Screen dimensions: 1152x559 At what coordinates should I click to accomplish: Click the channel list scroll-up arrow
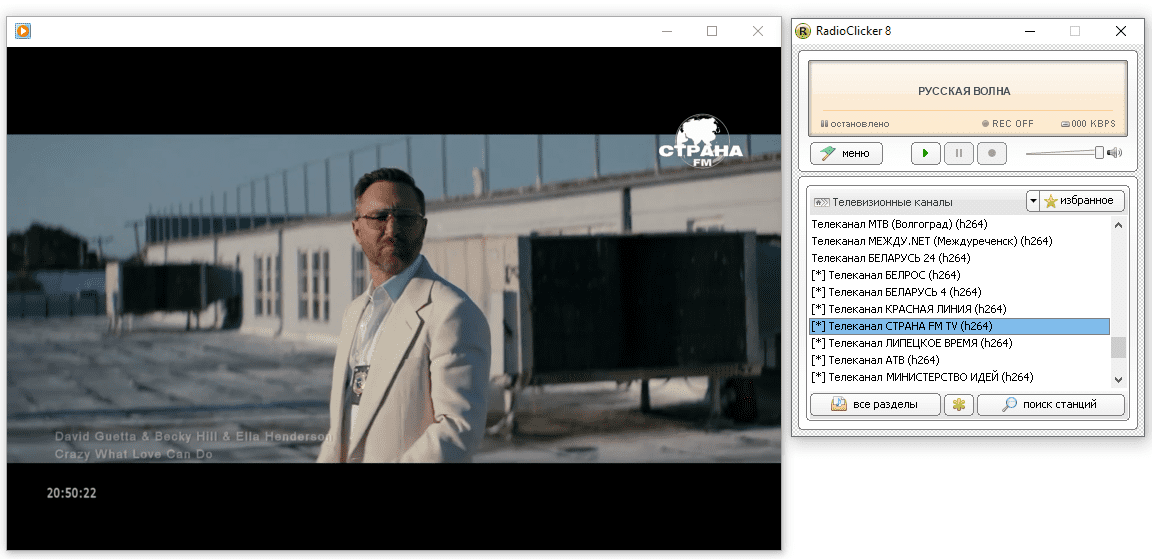[1118, 225]
